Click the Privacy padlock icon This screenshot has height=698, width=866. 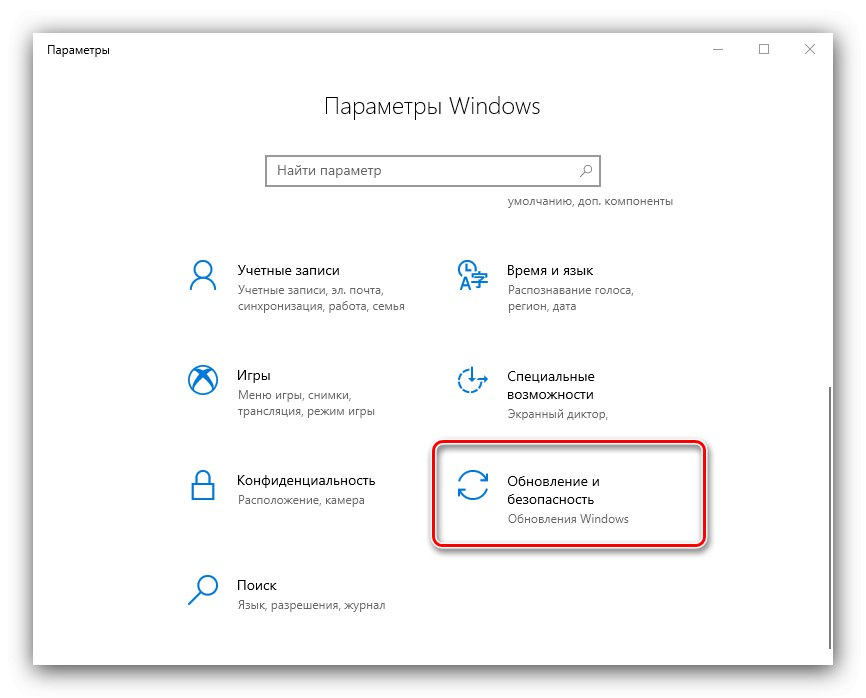click(203, 485)
